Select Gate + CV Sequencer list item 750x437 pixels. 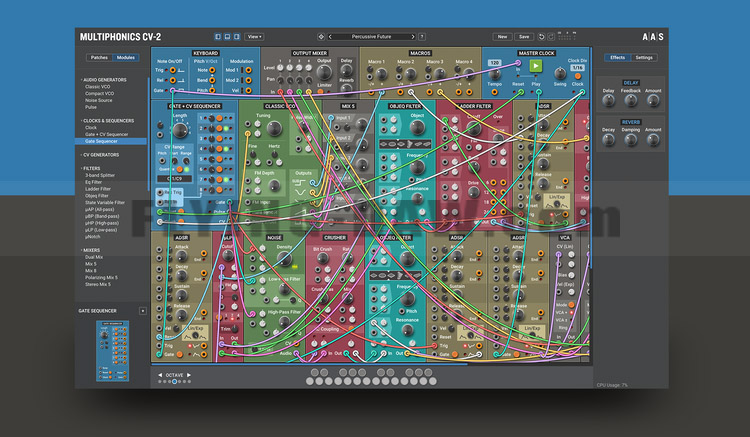tap(106, 135)
